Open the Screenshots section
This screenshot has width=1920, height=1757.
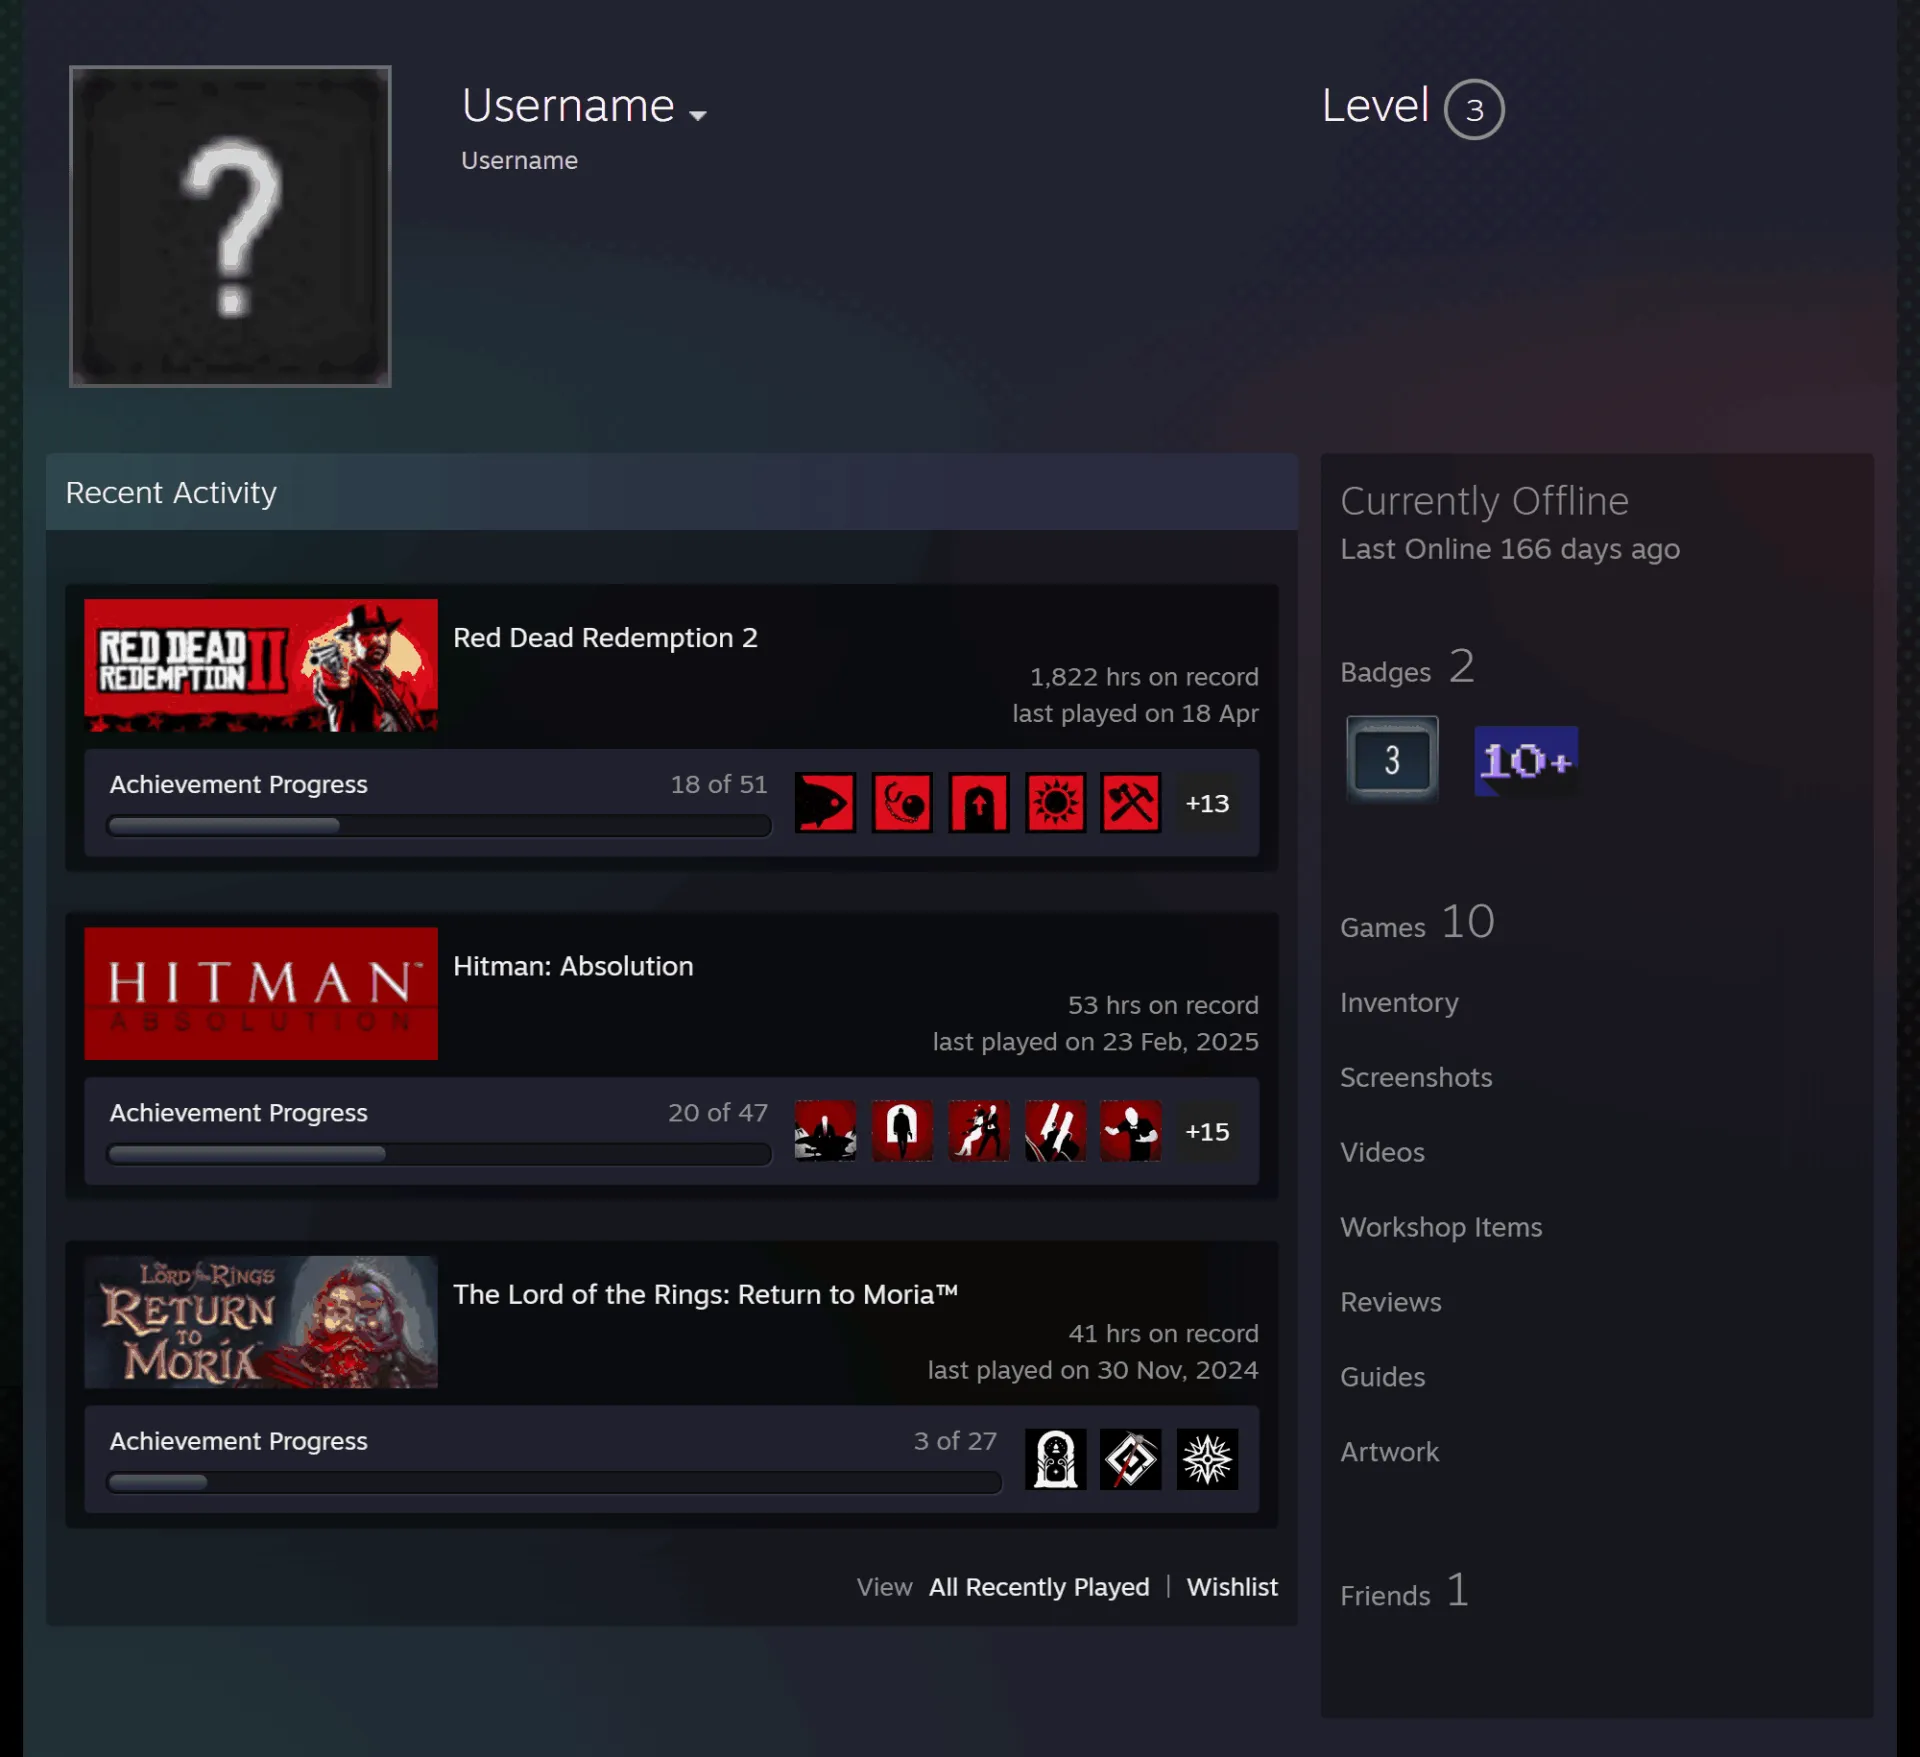(x=1416, y=1077)
